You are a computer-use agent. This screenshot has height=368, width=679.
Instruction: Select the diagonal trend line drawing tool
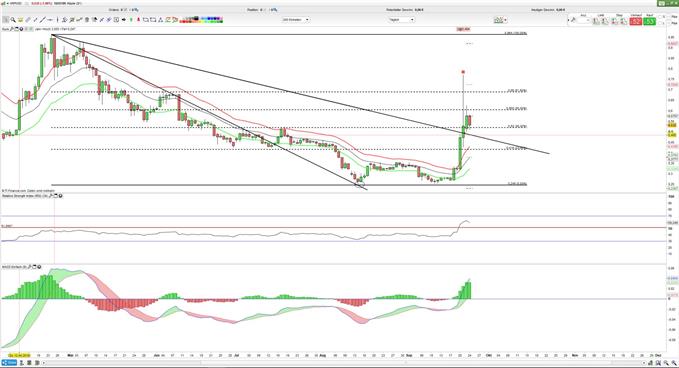(x=42, y=19)
